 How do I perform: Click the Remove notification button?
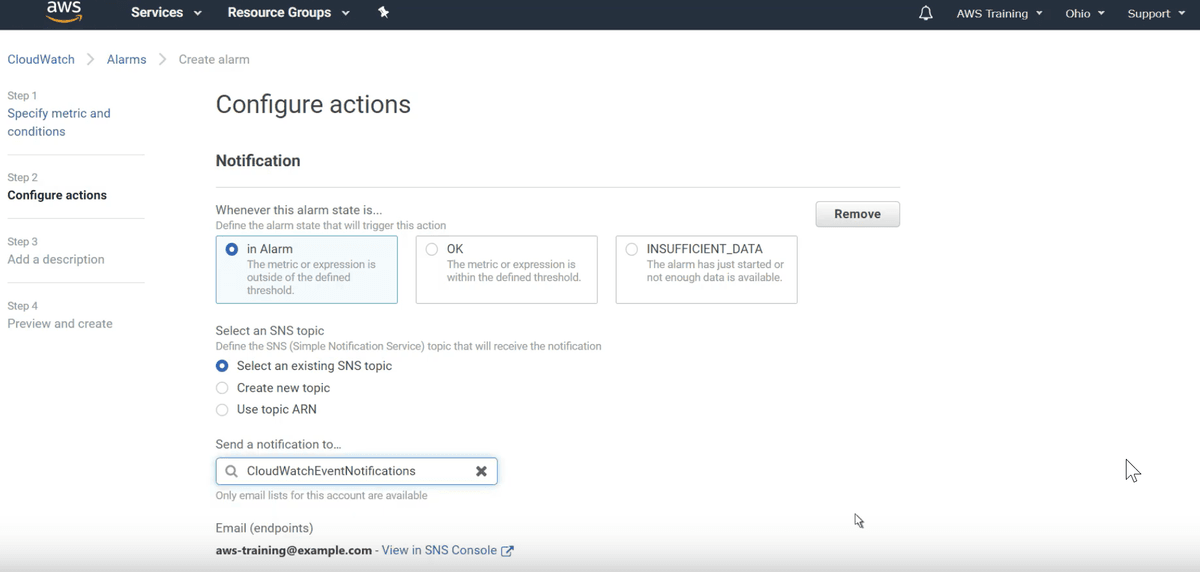(858, 214)
